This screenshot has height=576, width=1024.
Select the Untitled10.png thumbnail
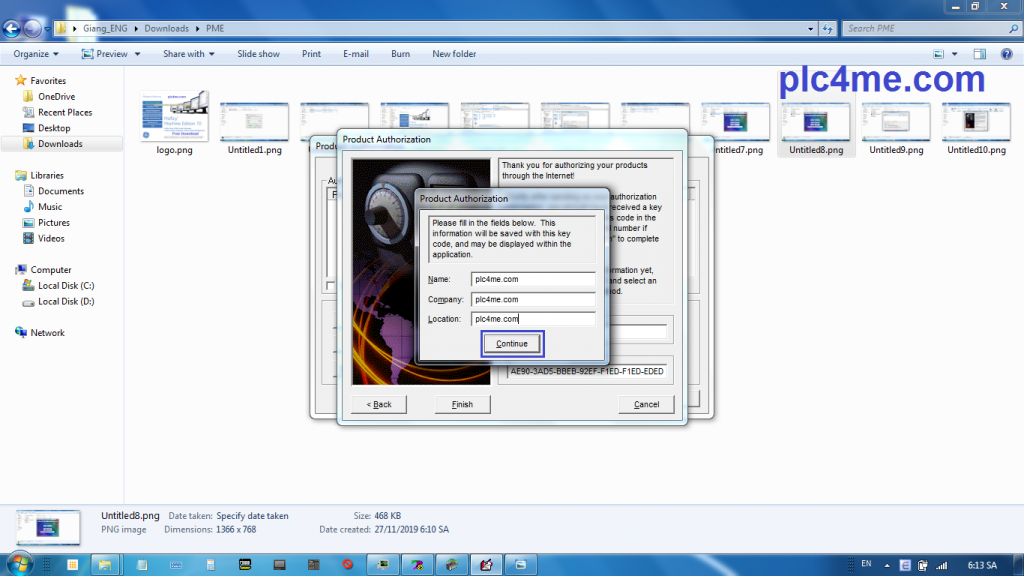pos(976,121)
